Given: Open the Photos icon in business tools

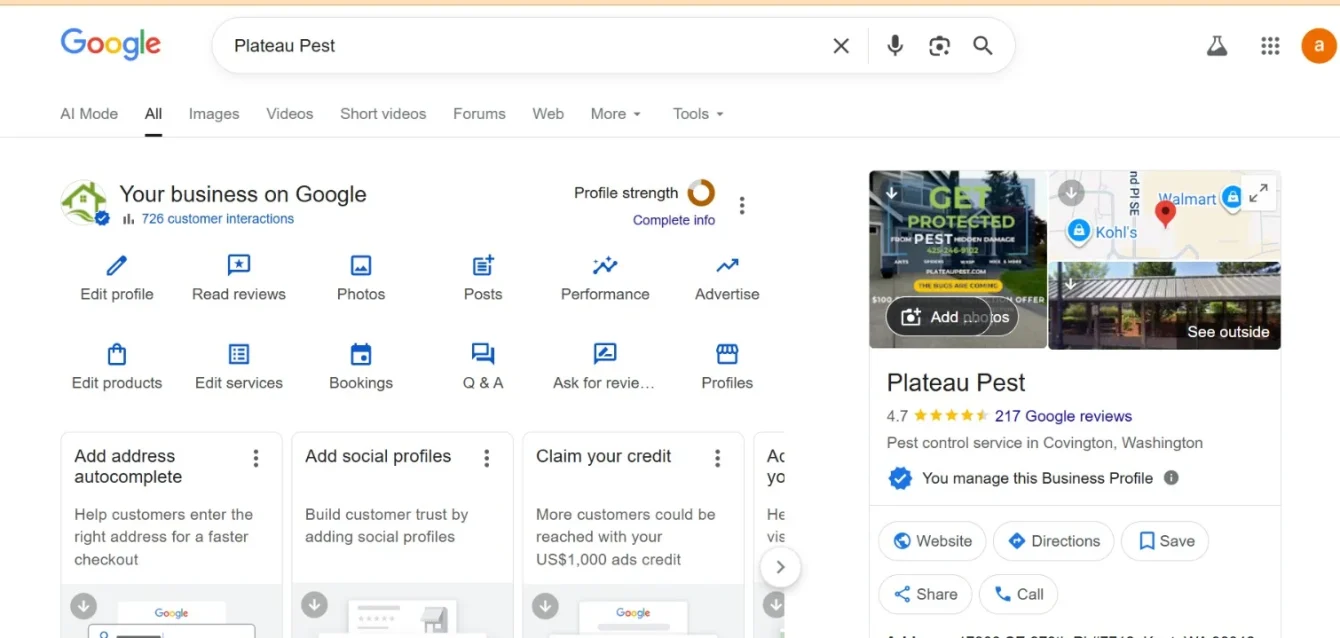Looking at the screenshot, I should 361,265.
